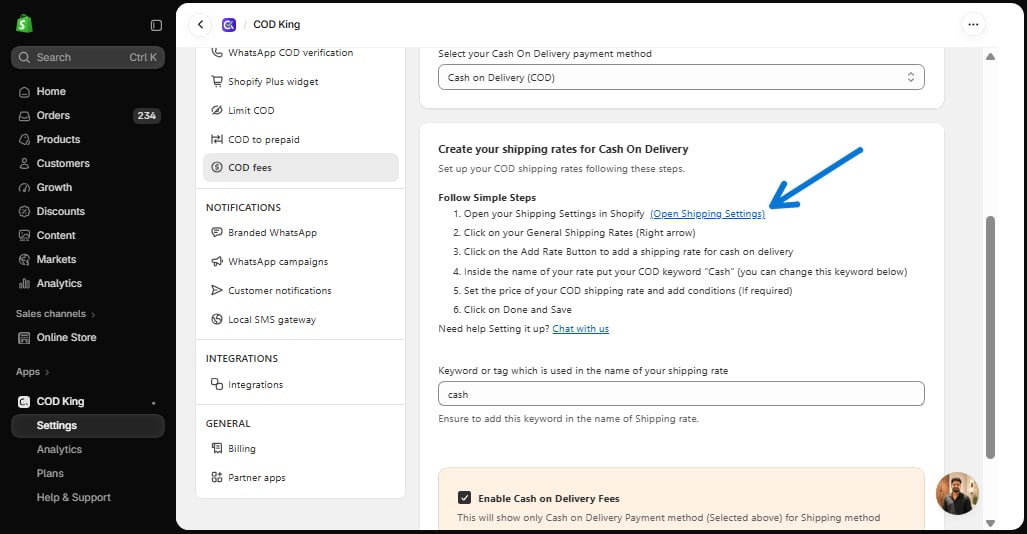Click the Customers person icon
Viewport: 1027px width, 534px height.
point(24,164)
